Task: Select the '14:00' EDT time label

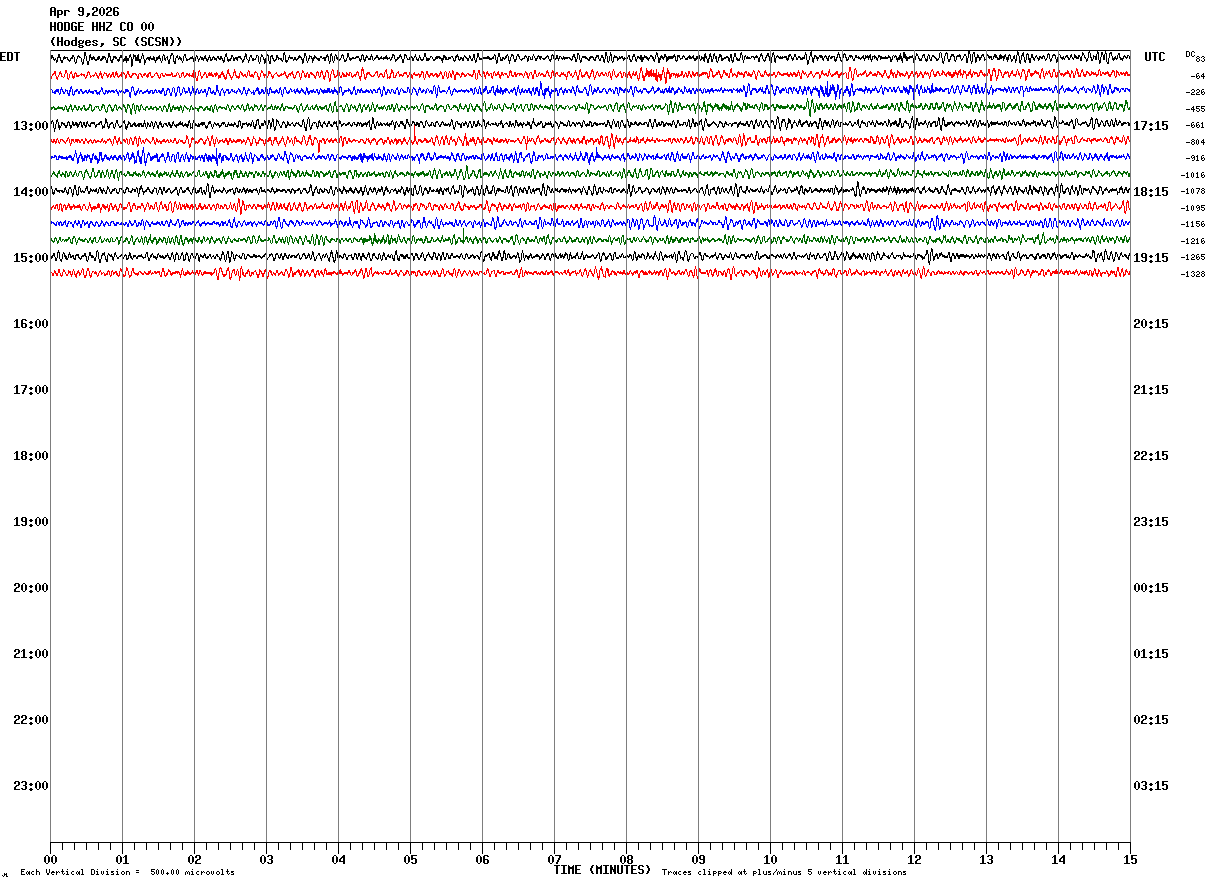Action: coord(31,192)
